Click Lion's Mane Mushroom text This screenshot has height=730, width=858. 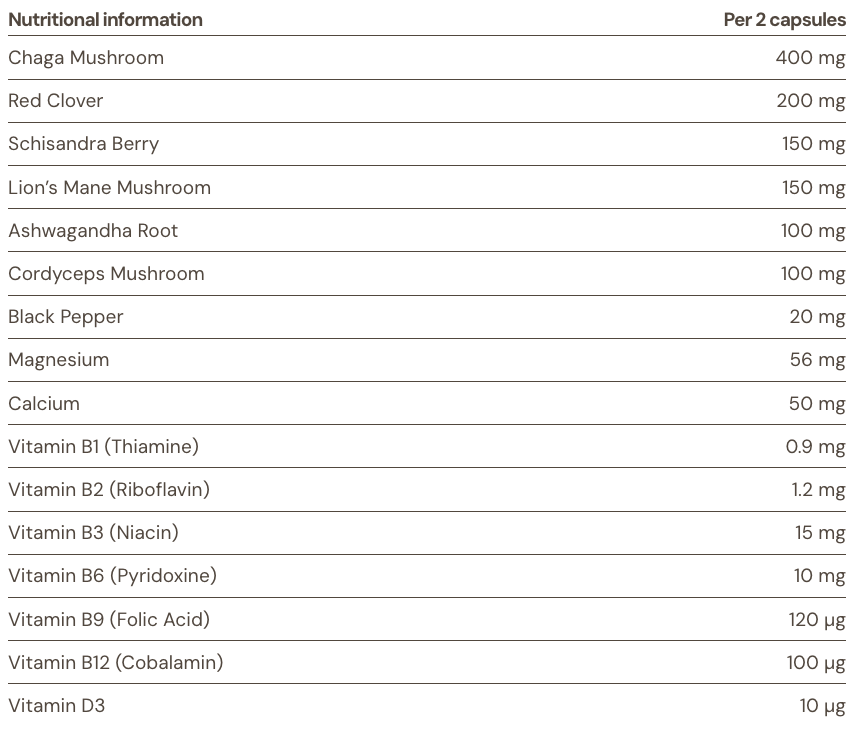point(110,188)
